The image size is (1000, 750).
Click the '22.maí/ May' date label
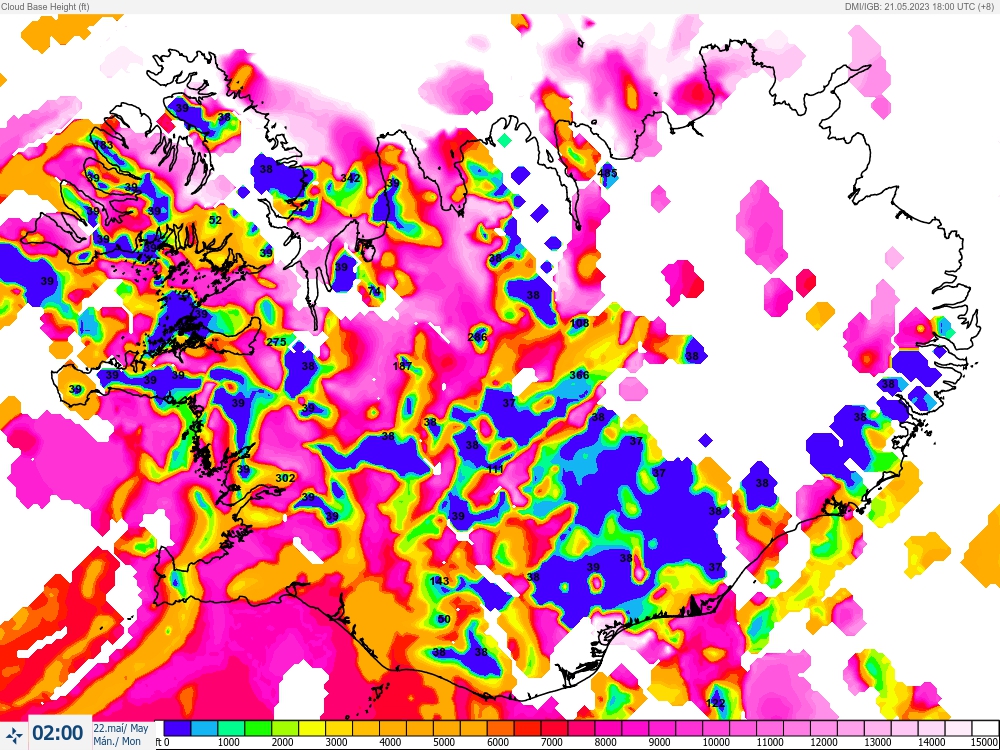tap(121, 728)
